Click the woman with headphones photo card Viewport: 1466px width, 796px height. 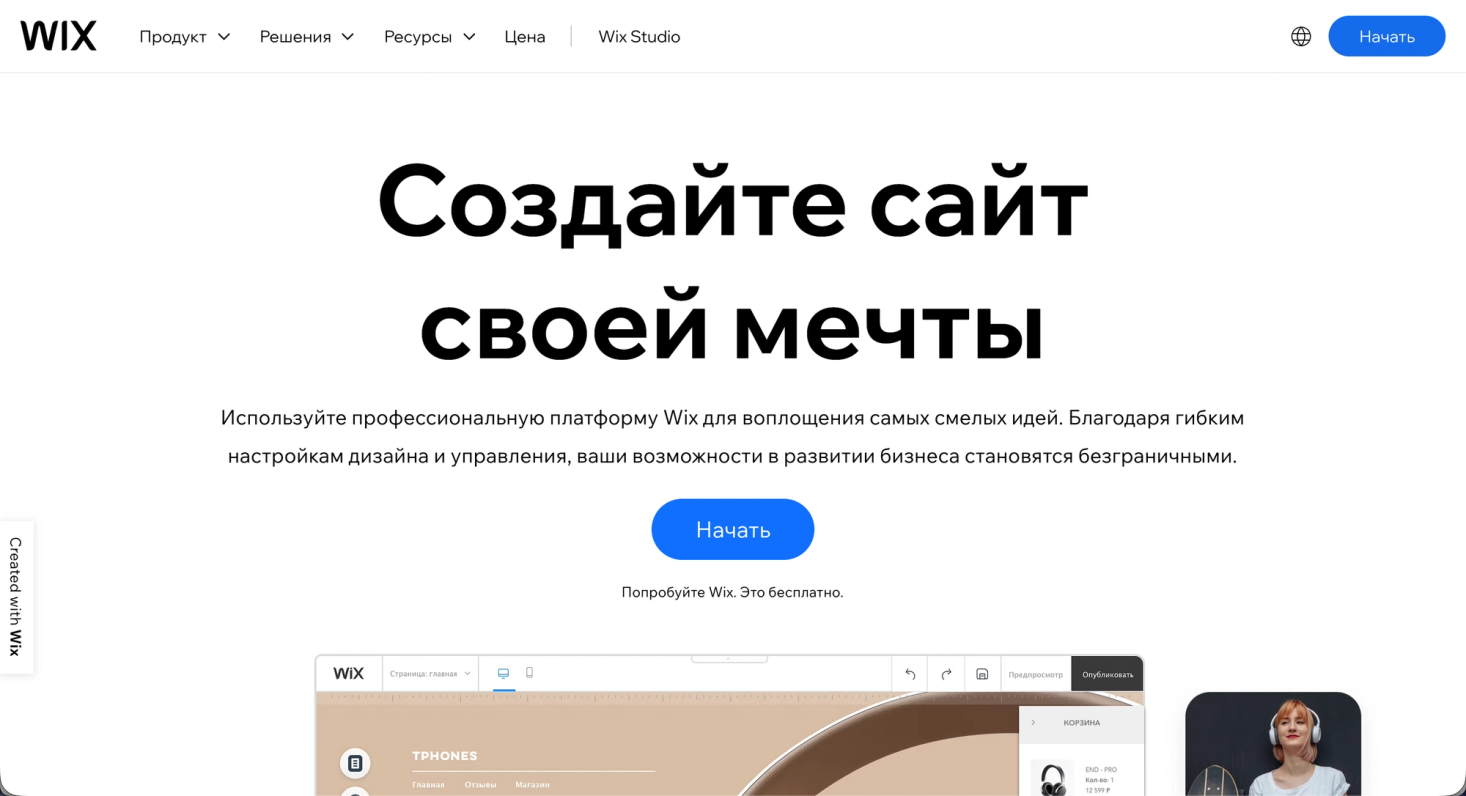click(x=1273, y=744)
